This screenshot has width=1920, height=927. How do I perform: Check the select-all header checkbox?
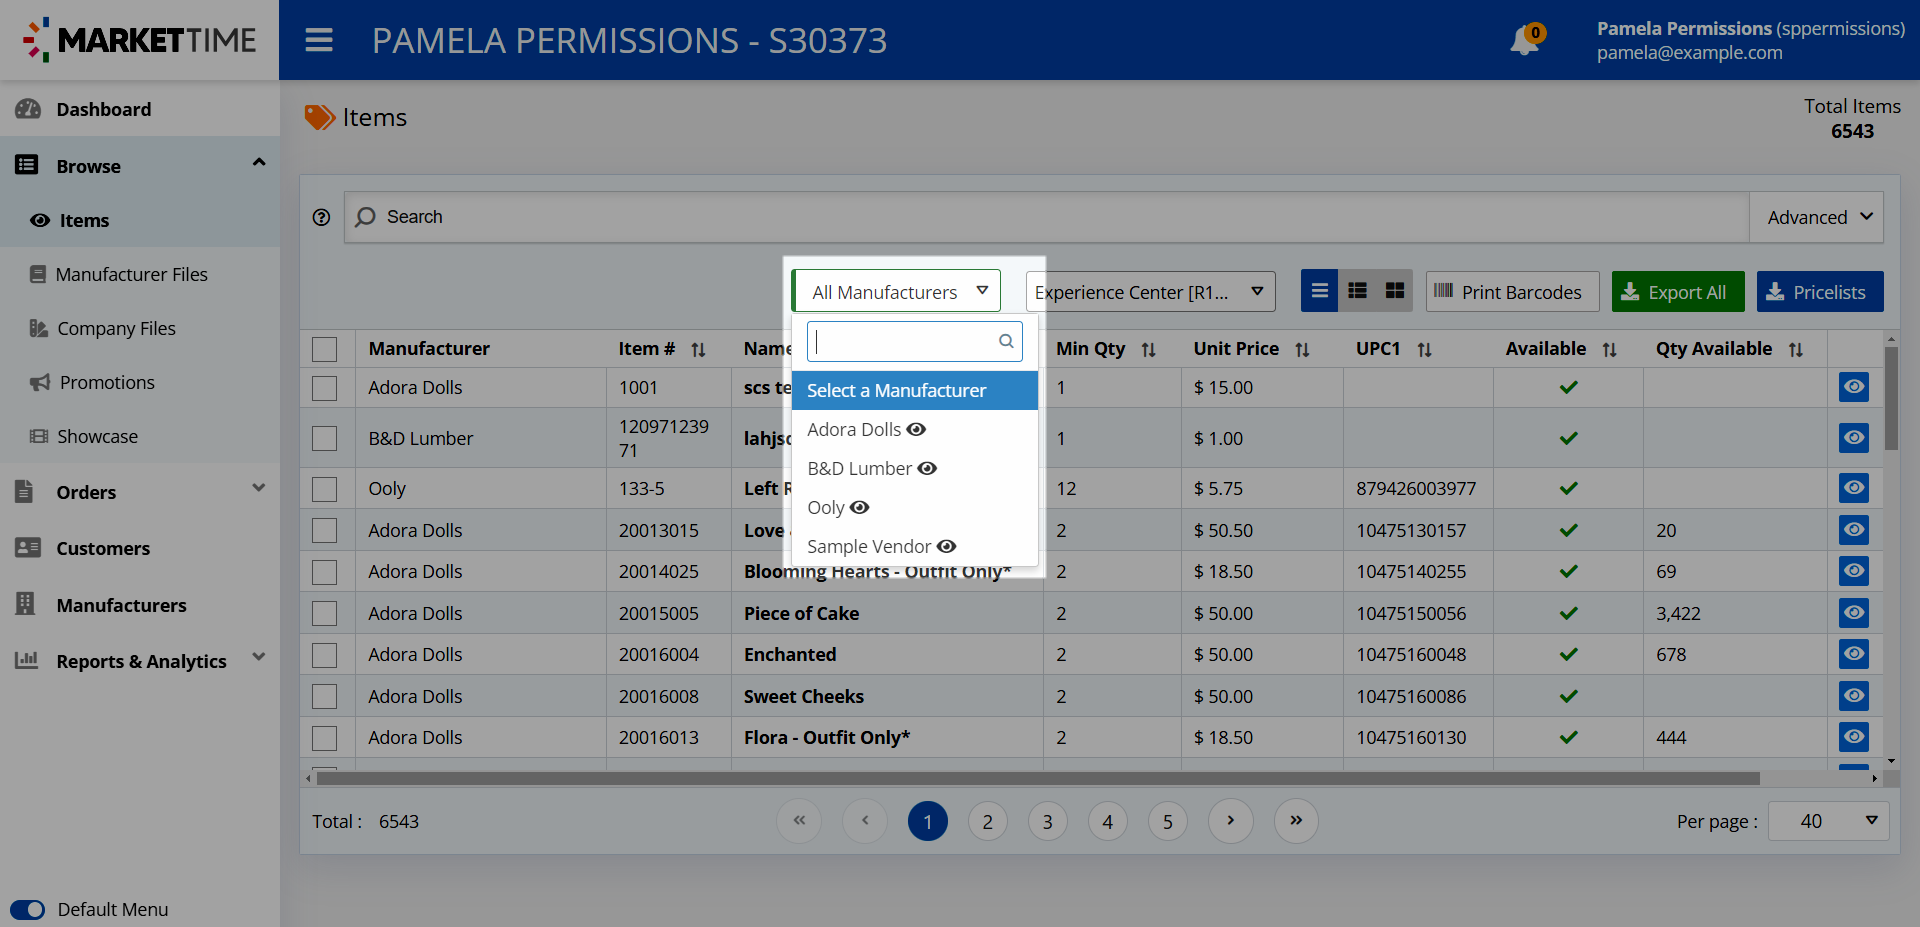pyautogui.click(x=324, y=349)
